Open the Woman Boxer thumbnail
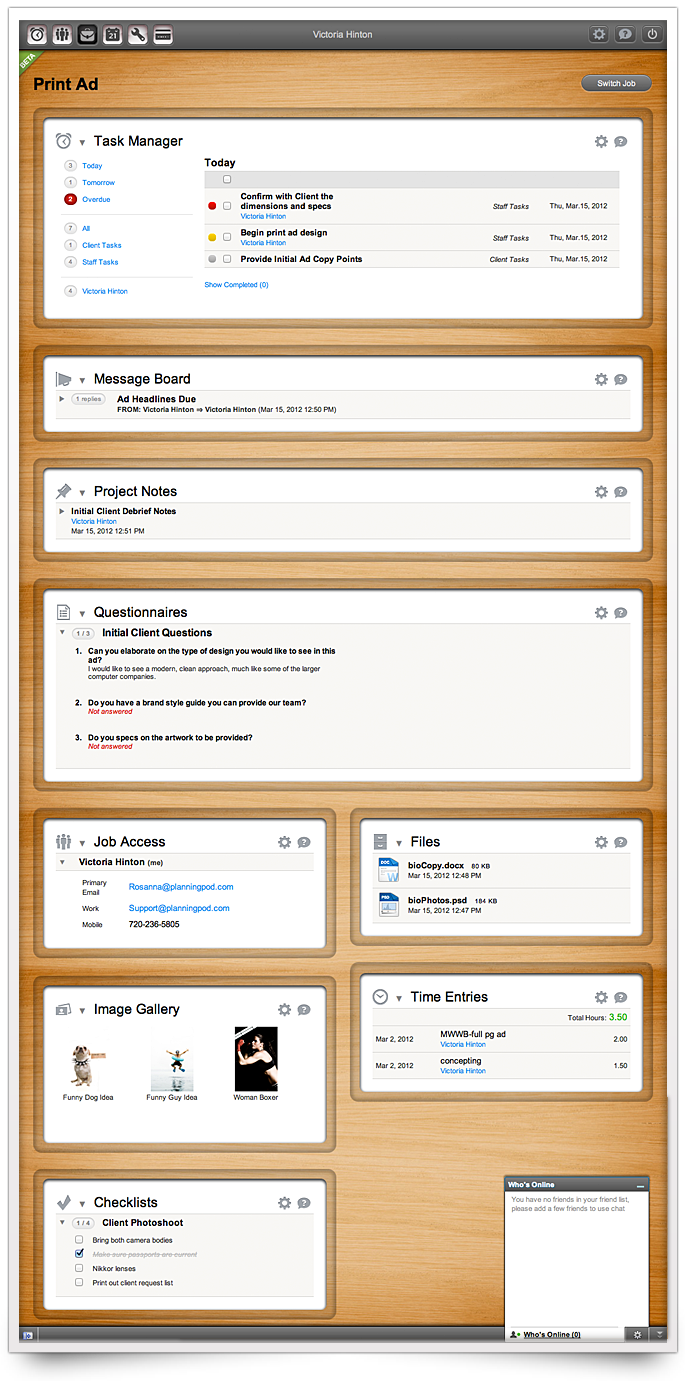Viewport: 685px width, 1381px height. tap(256, 1060)
